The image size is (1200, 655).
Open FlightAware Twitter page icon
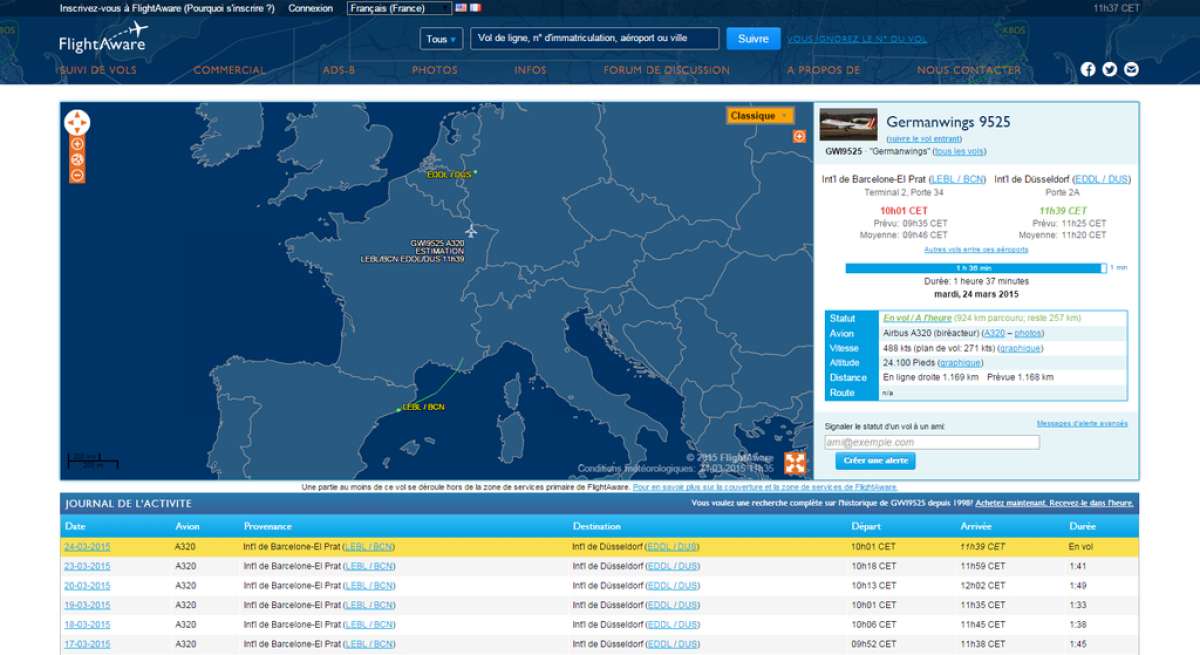click(x=1110, y=69)
